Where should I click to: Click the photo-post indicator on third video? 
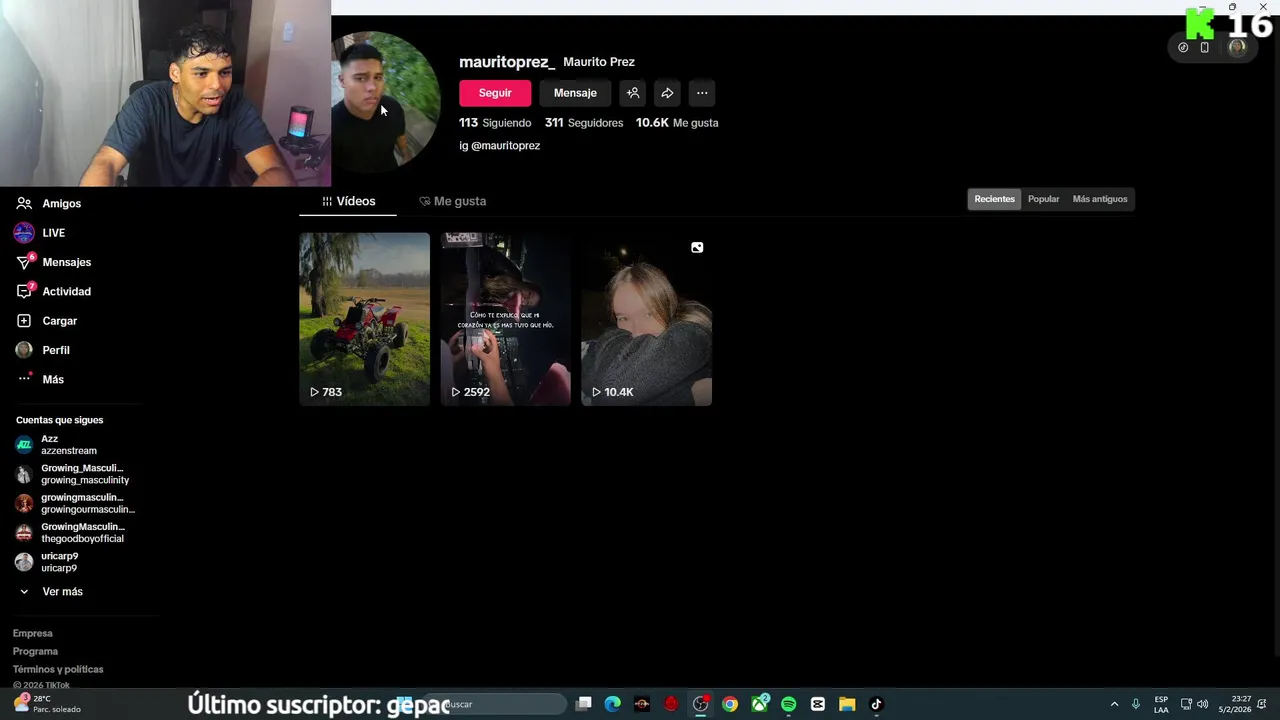click(x=697, y=247)
